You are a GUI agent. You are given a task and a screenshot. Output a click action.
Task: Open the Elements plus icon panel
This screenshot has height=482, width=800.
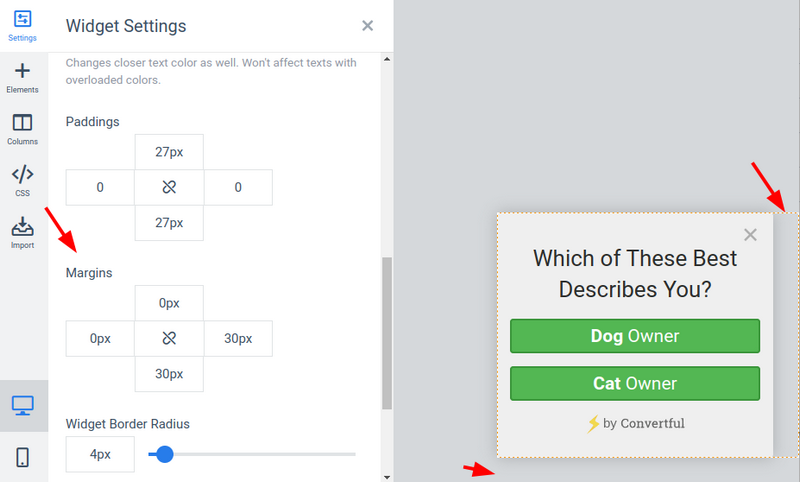point(22,78)
